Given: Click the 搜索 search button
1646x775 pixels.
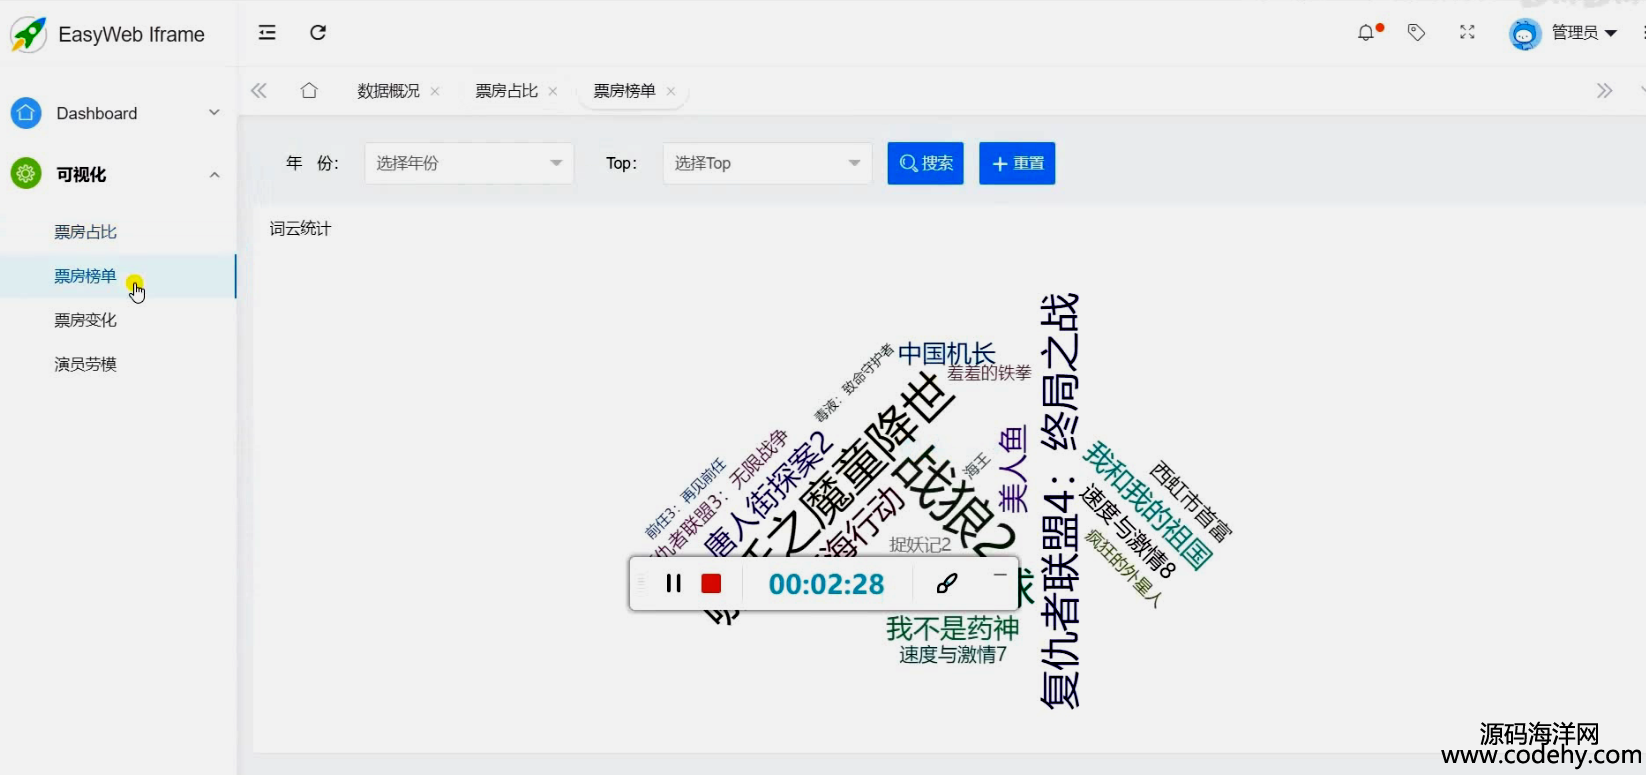Looking at the screenshot, I should coord(925,163).
